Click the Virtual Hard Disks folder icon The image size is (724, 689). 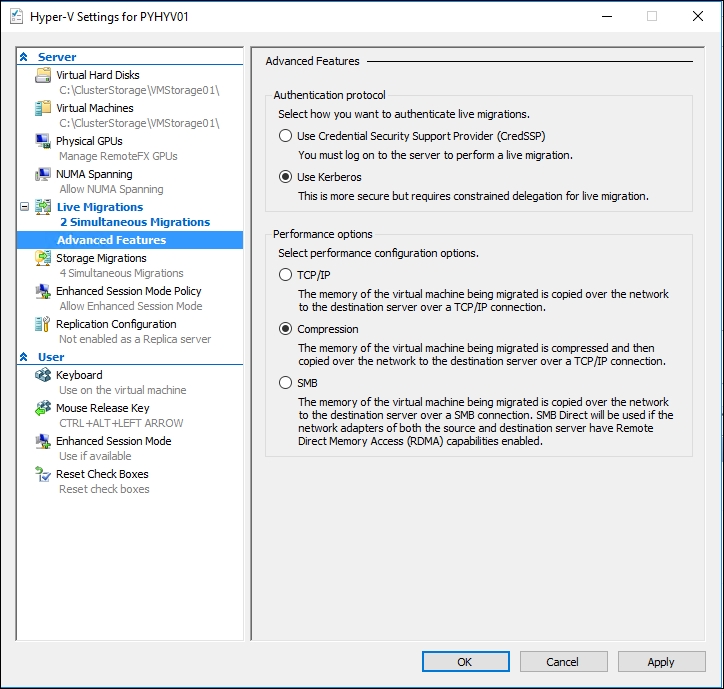tap(43, 75)
